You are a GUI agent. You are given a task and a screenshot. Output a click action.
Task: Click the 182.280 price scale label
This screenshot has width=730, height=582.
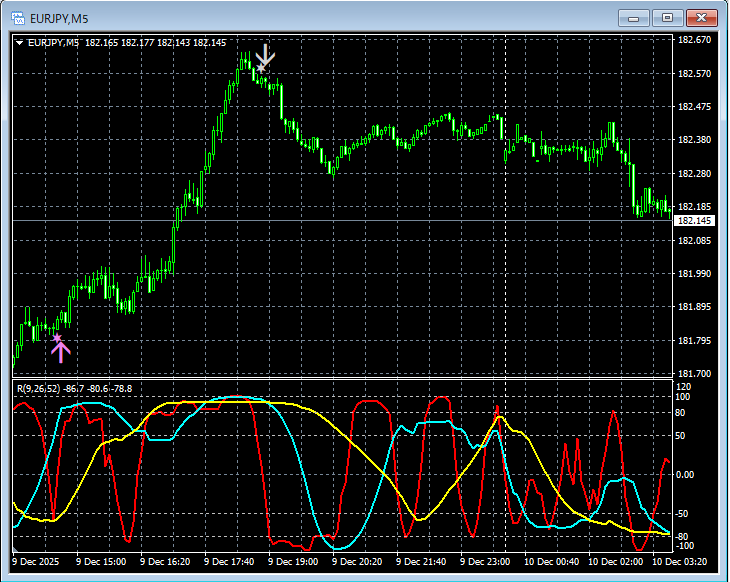coord(694,174)
